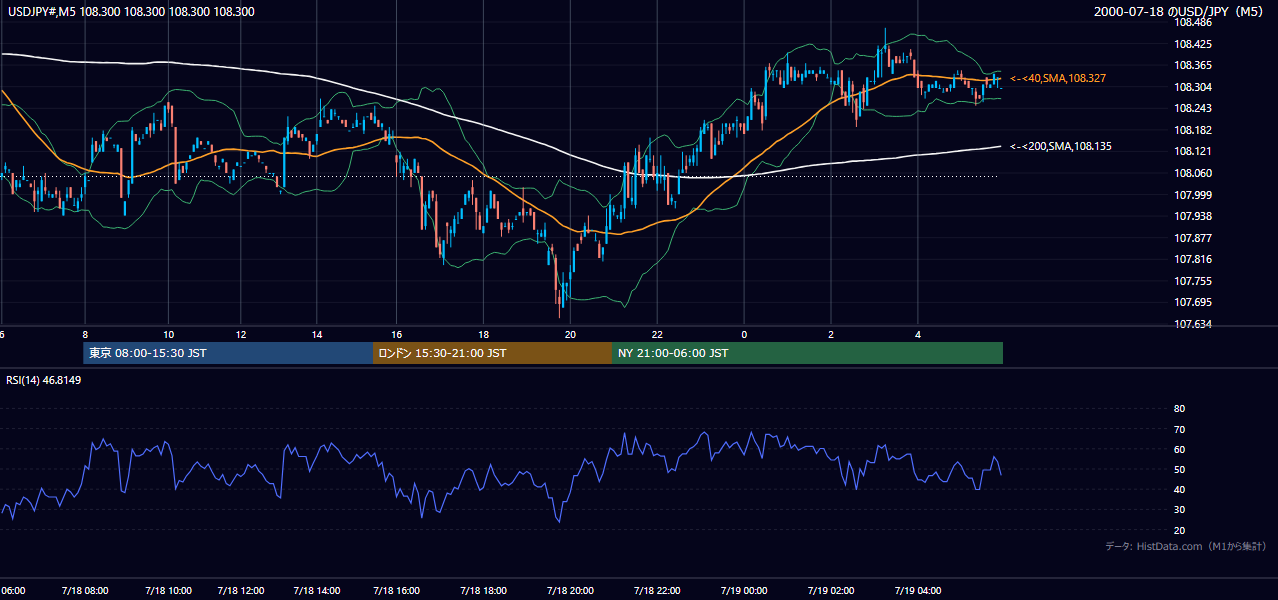Select the 200 SMA 108.135 label
Image resolution: width=1278 pixels, height=600 pixels.
1061,146
